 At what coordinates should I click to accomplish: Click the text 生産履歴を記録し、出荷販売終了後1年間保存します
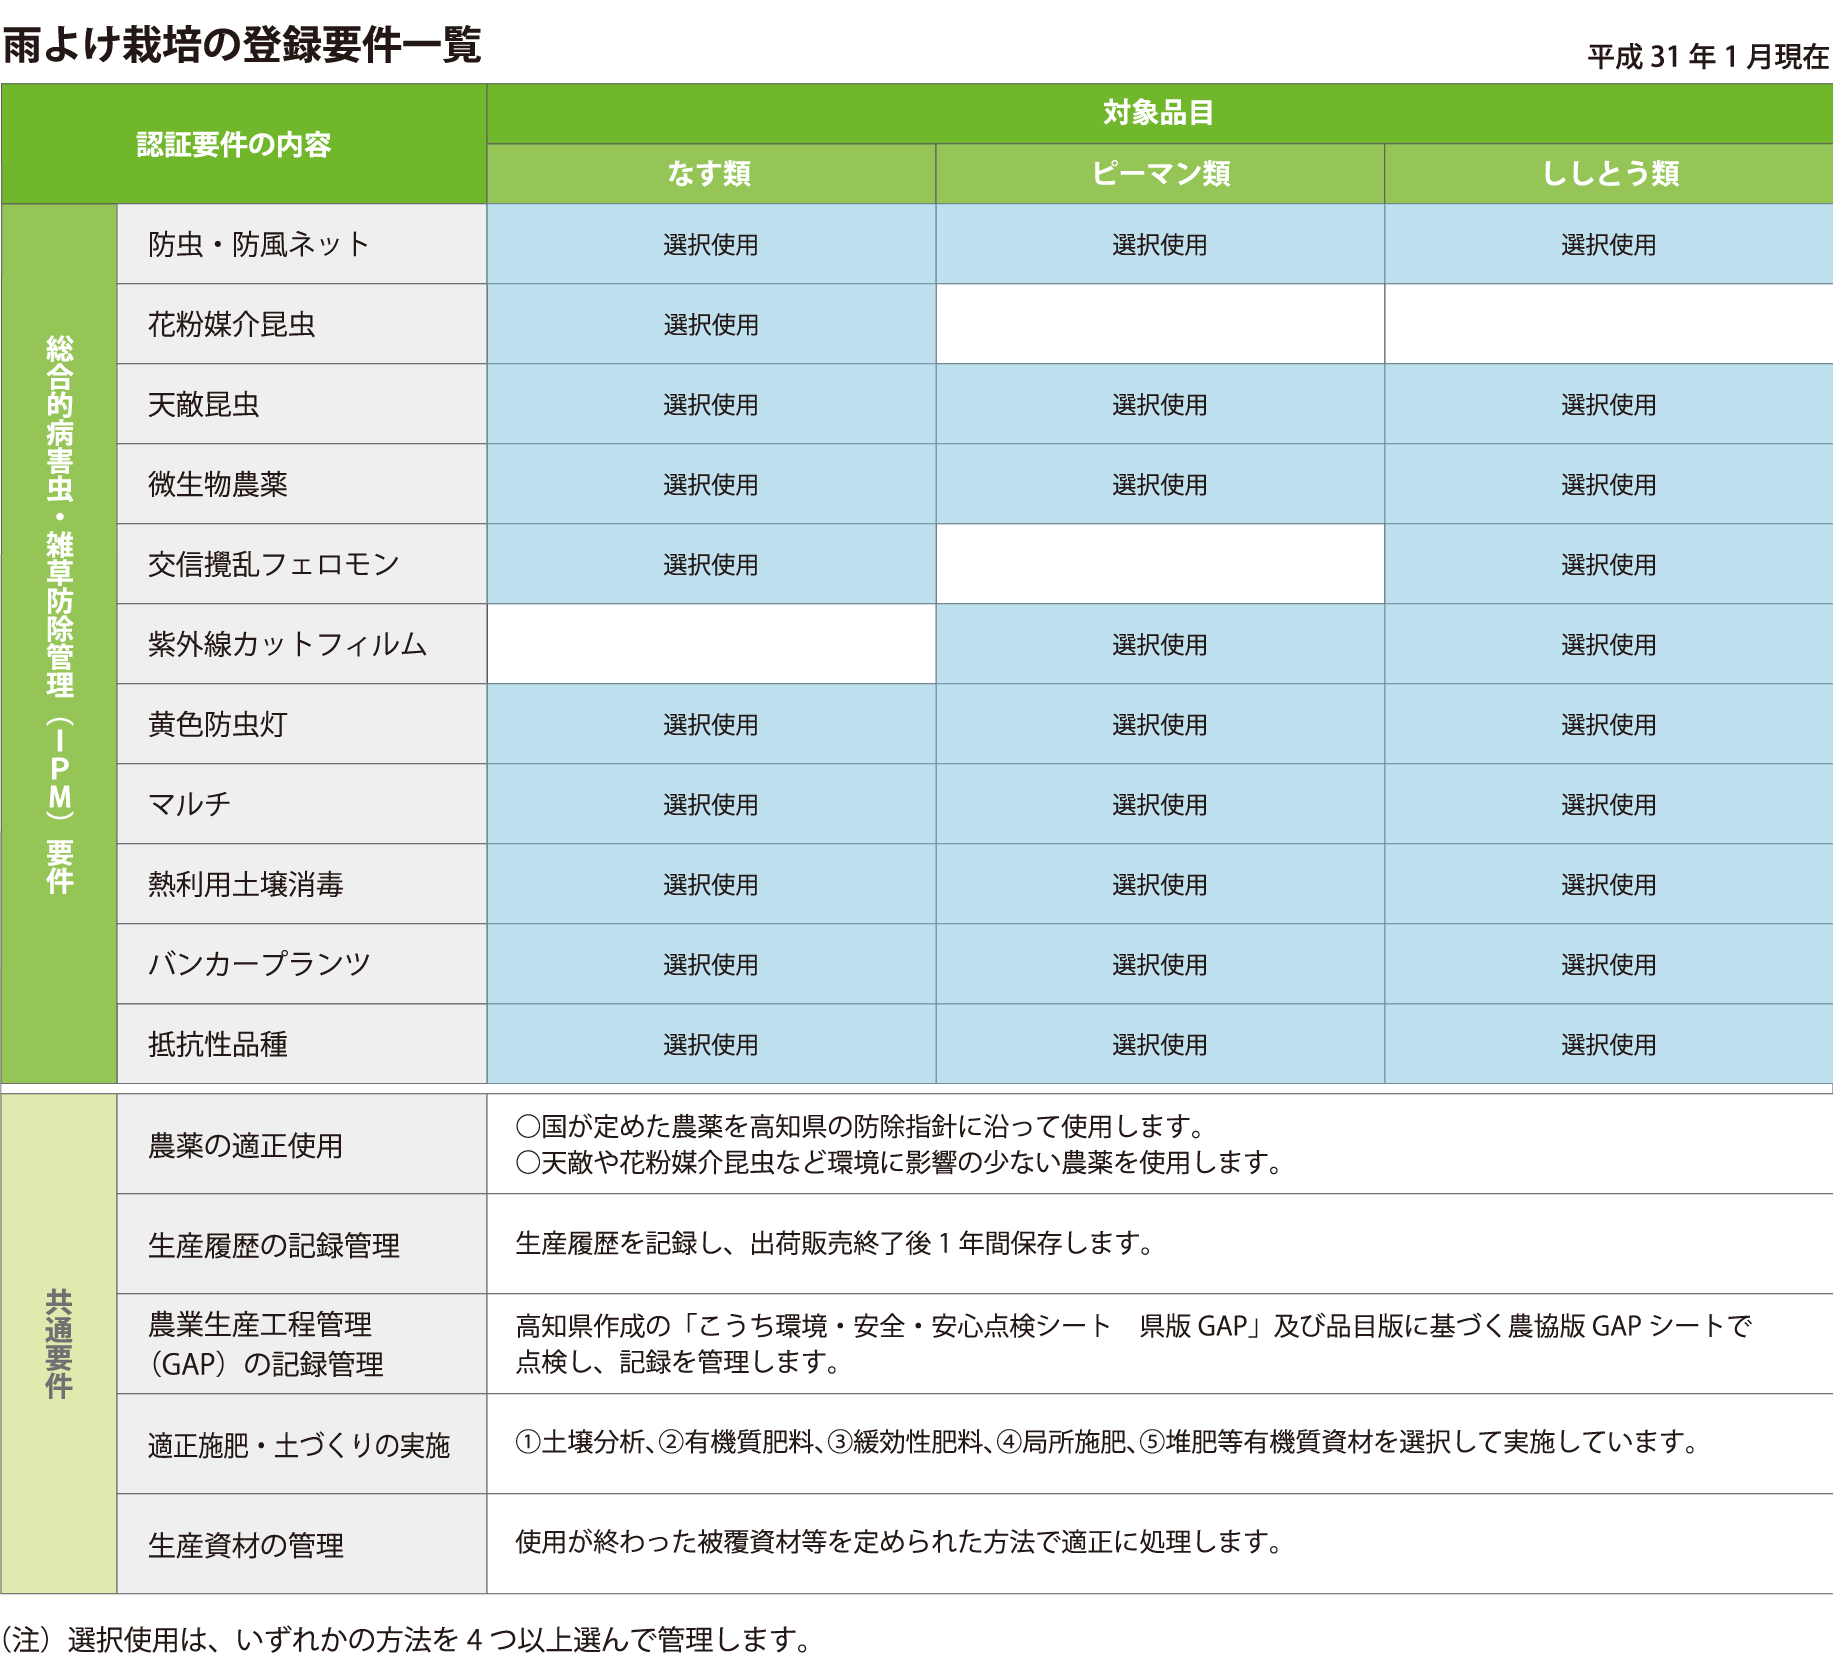[835, 1243]
